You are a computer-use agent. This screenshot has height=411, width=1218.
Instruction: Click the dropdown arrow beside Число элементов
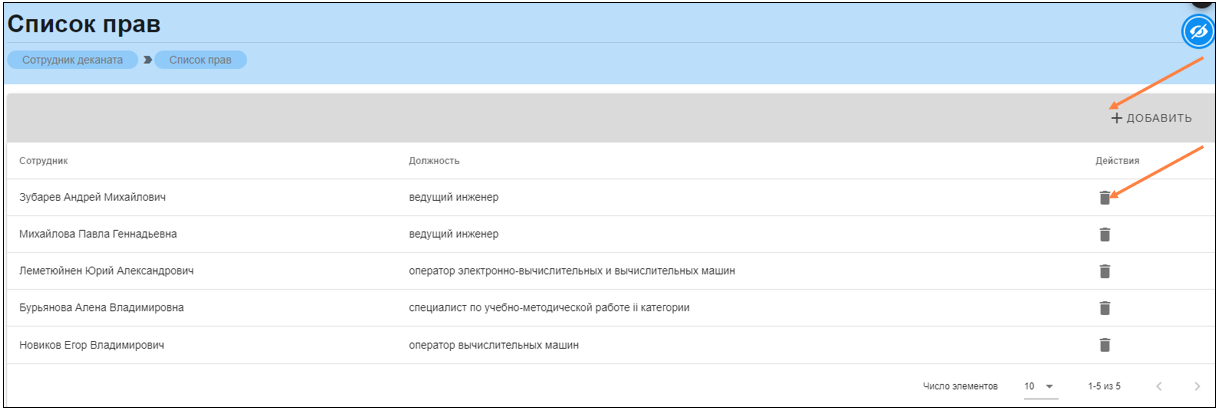[1049, 386]
